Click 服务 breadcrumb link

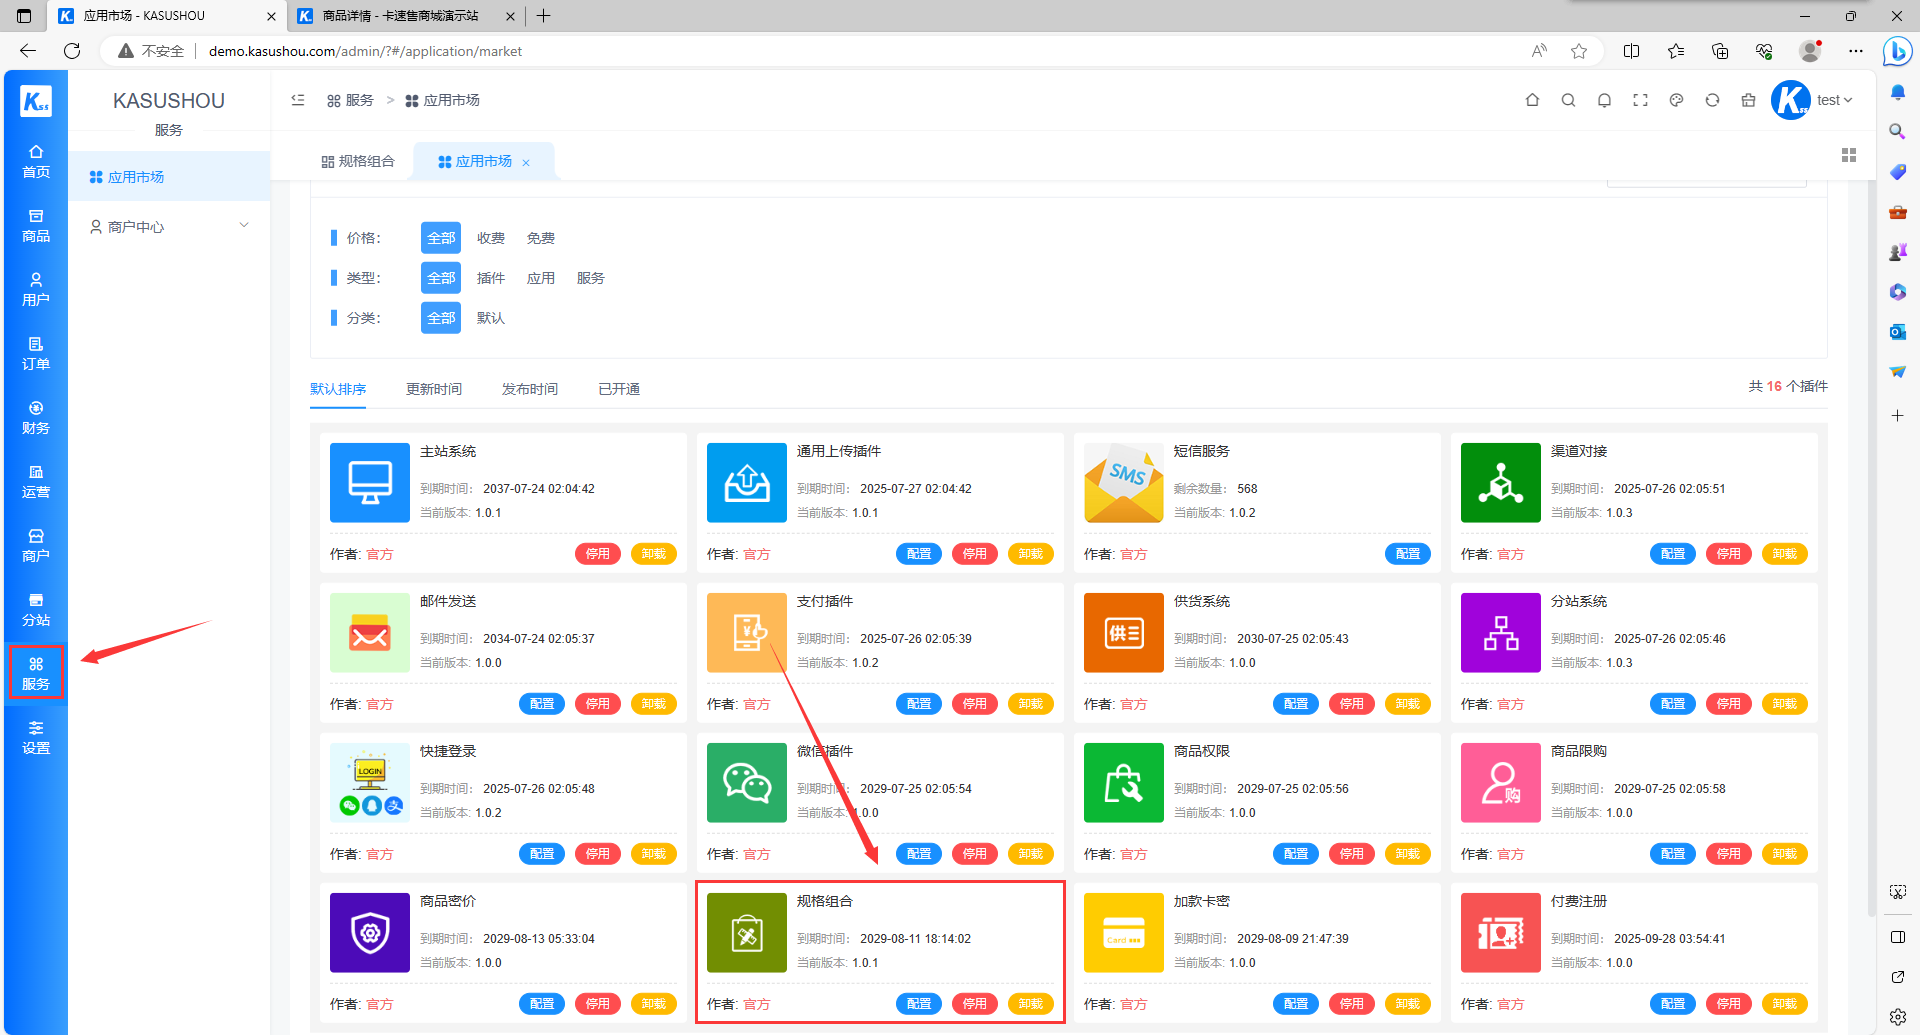point(350,100)
